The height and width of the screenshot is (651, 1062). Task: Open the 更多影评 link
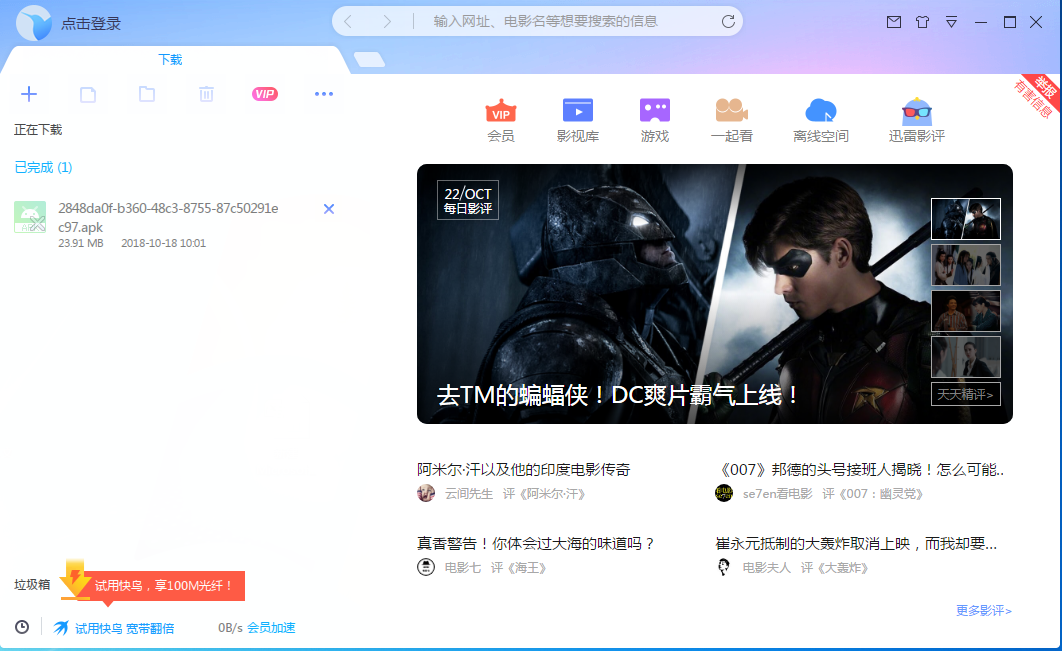pos(983,610)
